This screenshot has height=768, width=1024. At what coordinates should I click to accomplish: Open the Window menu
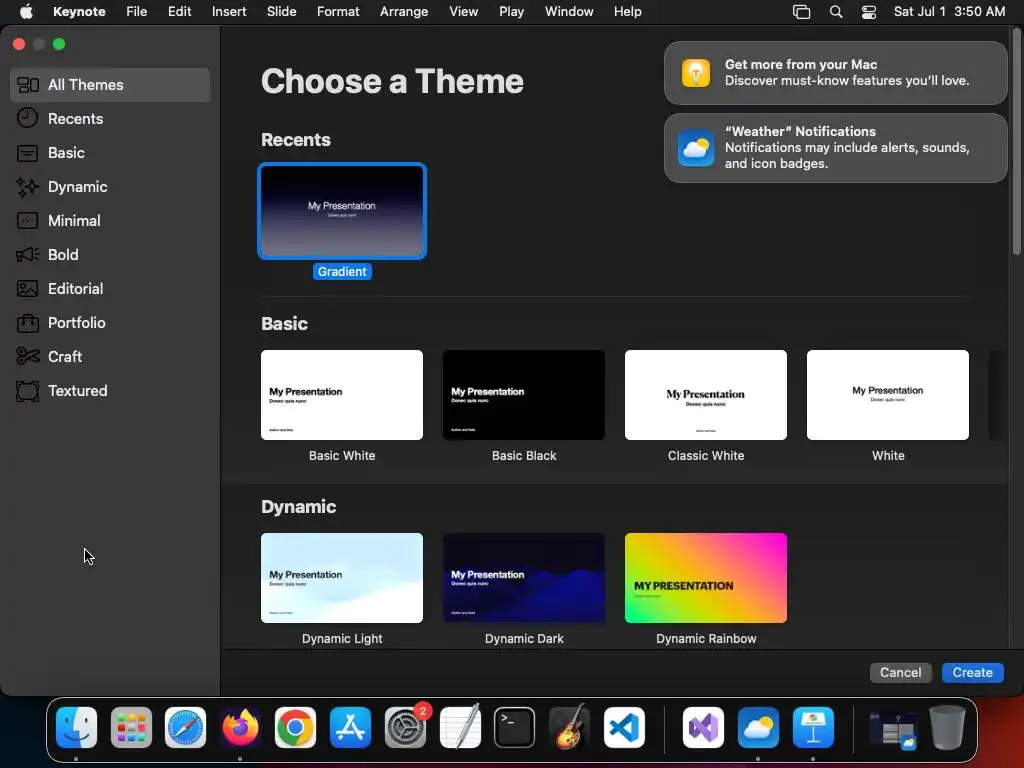569,11
